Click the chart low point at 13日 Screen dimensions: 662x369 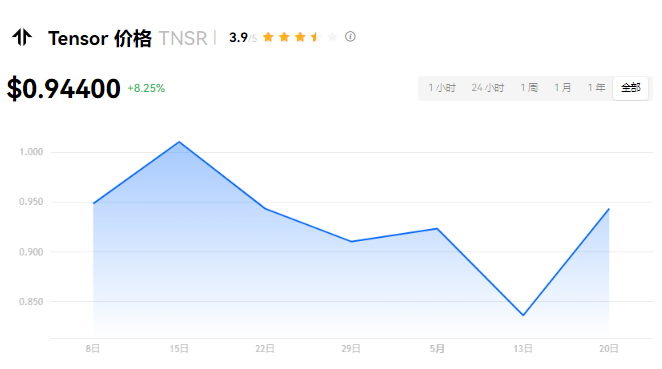pyautogui.click(x=523, y=315)
